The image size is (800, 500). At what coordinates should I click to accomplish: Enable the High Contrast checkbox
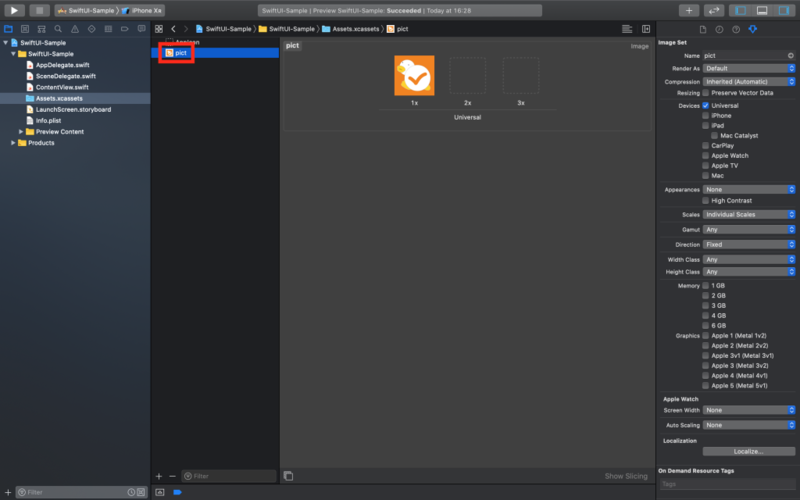[706, 201]
